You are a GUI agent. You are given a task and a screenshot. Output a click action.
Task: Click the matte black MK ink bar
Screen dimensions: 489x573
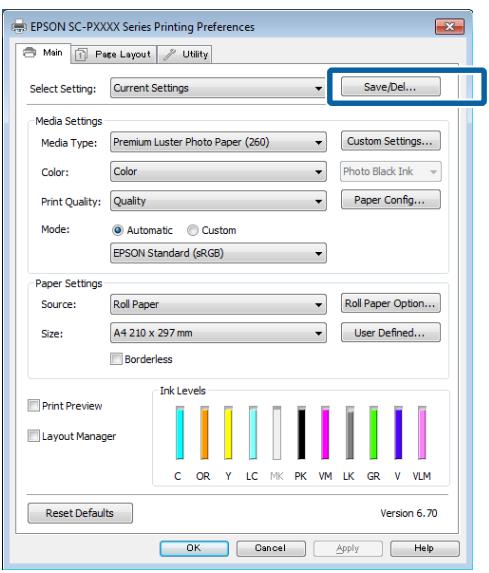coord(277,432)
